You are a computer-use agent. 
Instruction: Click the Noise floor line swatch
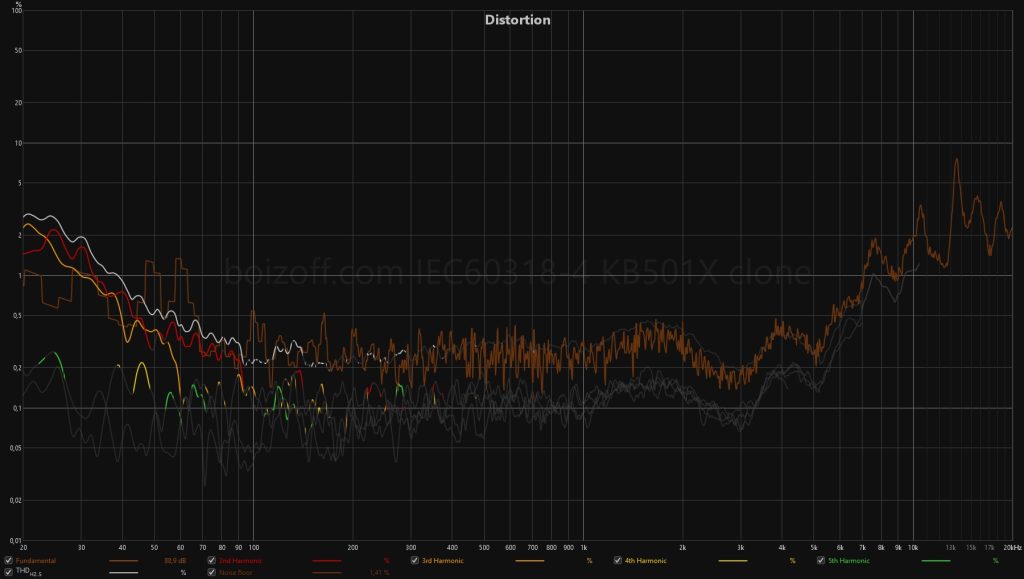coord(327,572)
